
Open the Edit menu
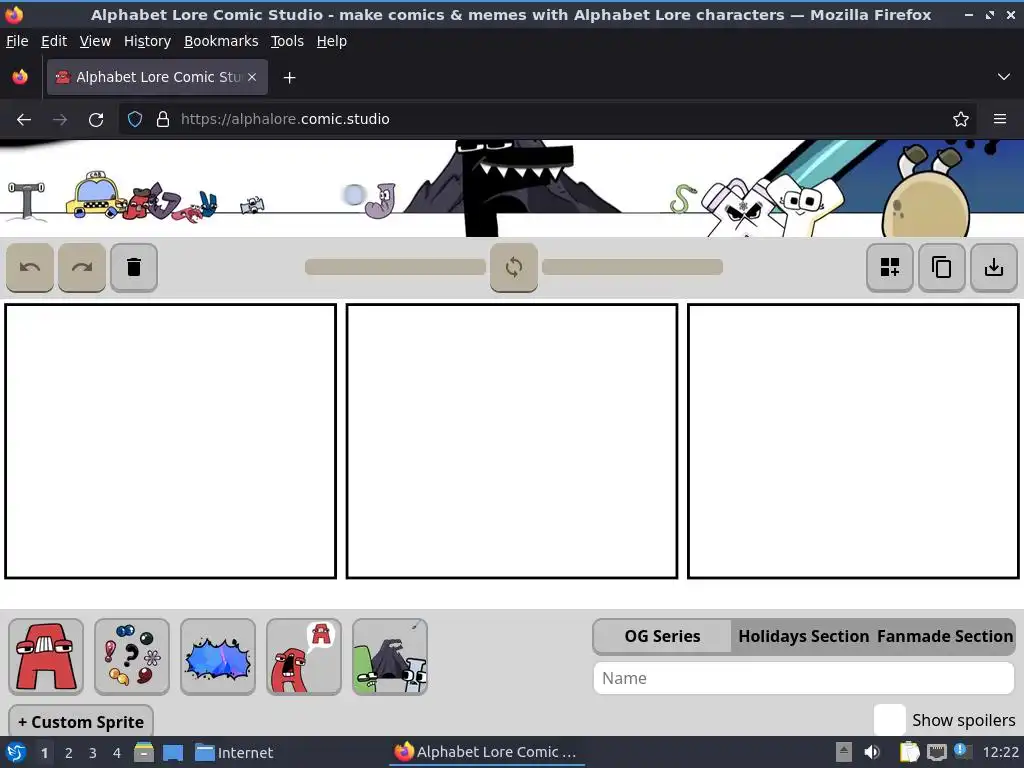[x=54, y=41]
